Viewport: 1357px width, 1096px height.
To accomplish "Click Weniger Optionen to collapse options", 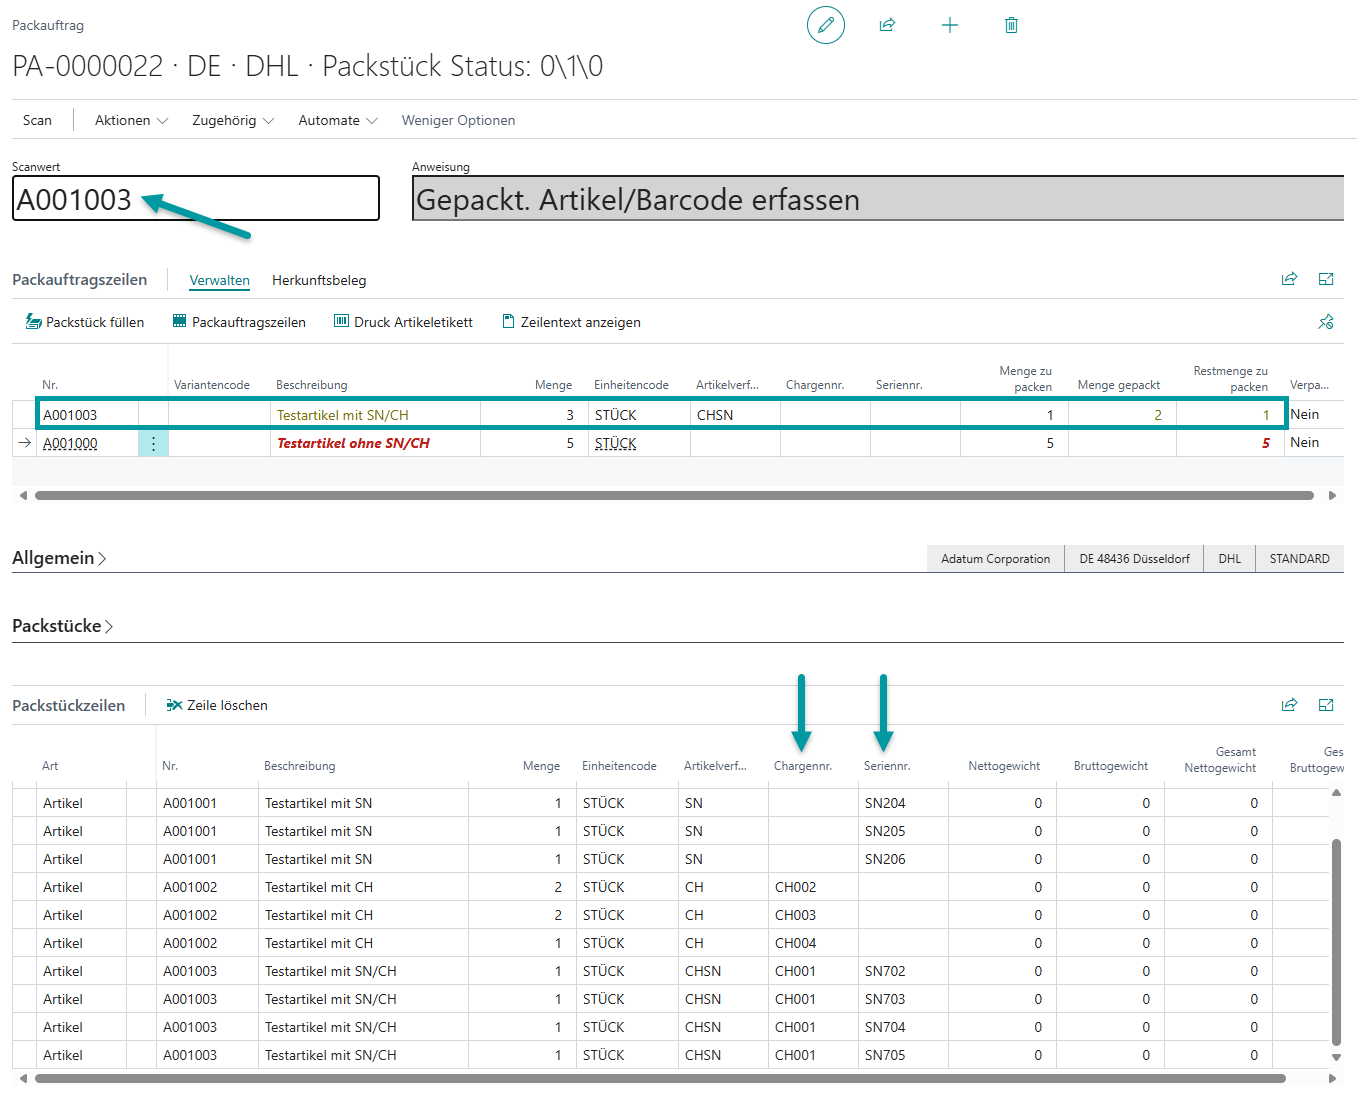I will tap(458, 120).
